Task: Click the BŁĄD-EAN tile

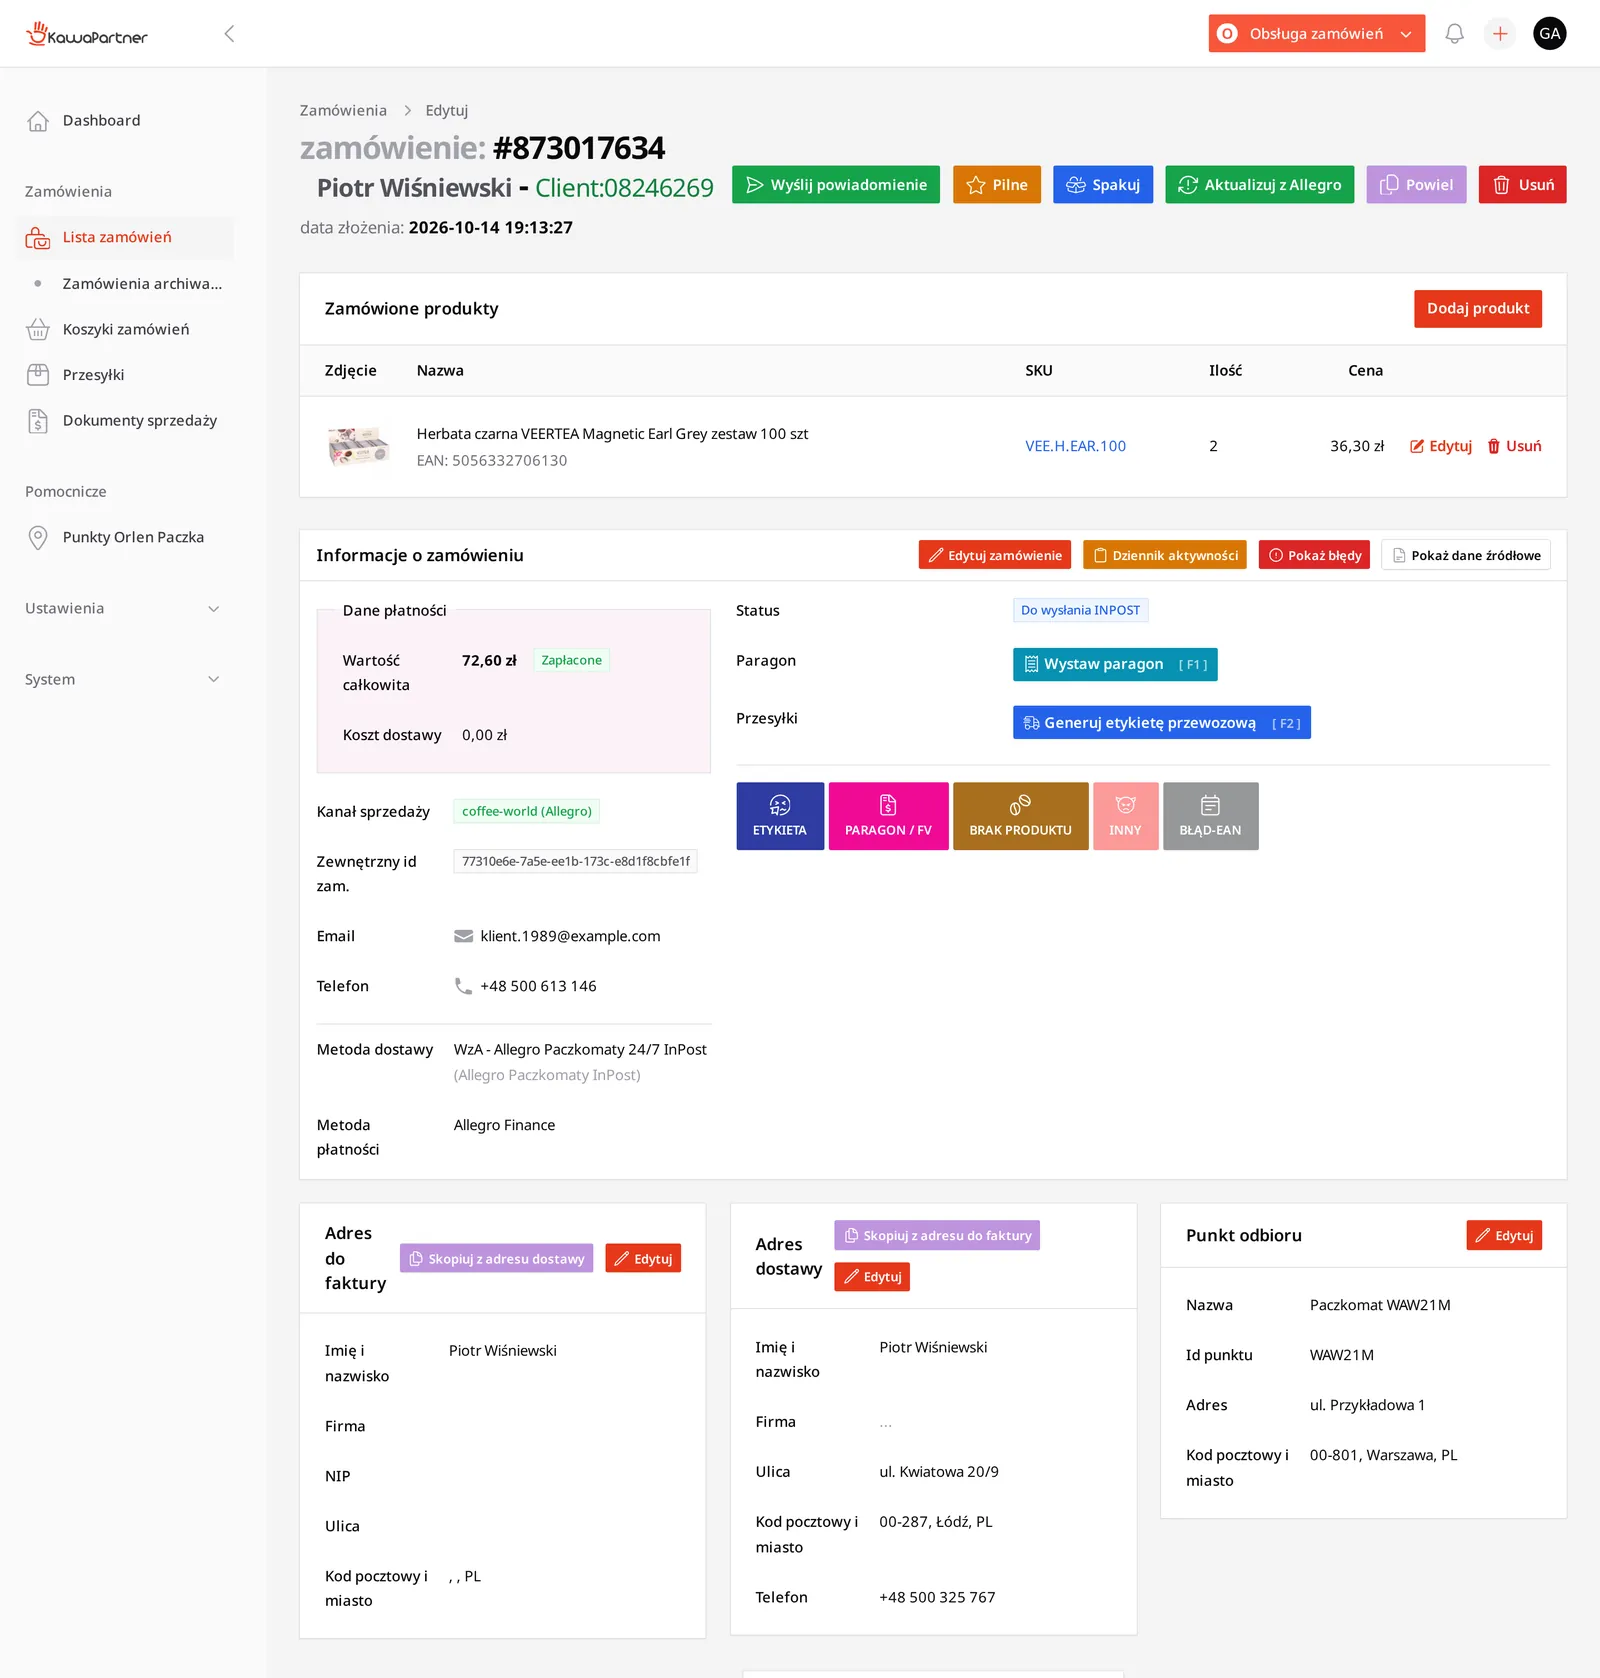Action: (1210, 816)
